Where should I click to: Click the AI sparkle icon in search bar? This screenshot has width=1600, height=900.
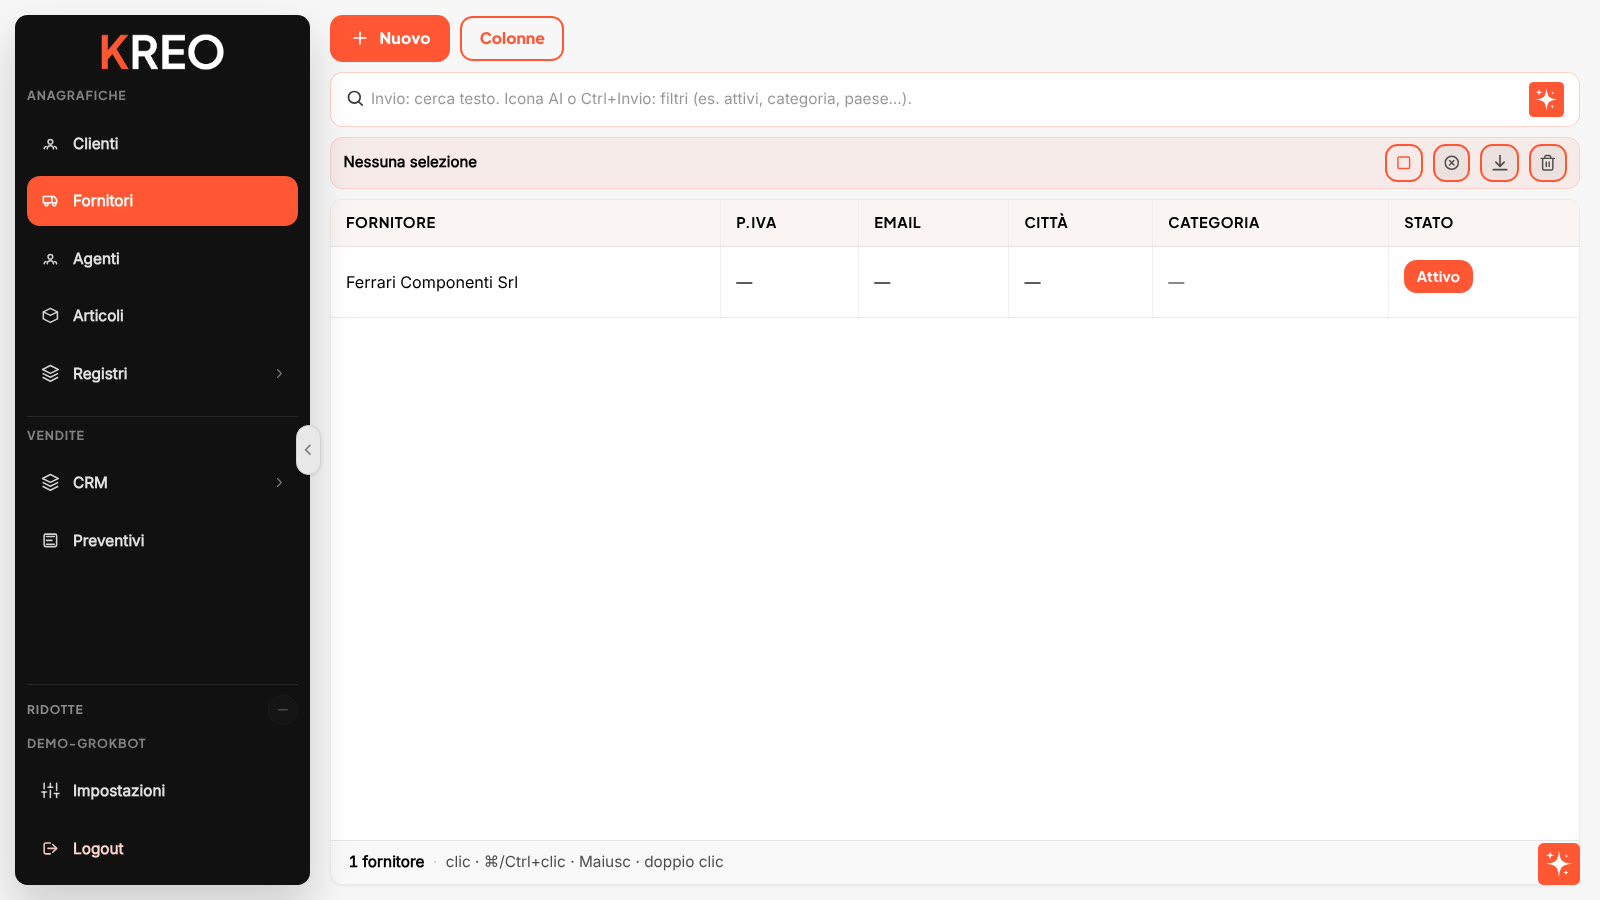pyautogui.click(x=1546, y=99)
